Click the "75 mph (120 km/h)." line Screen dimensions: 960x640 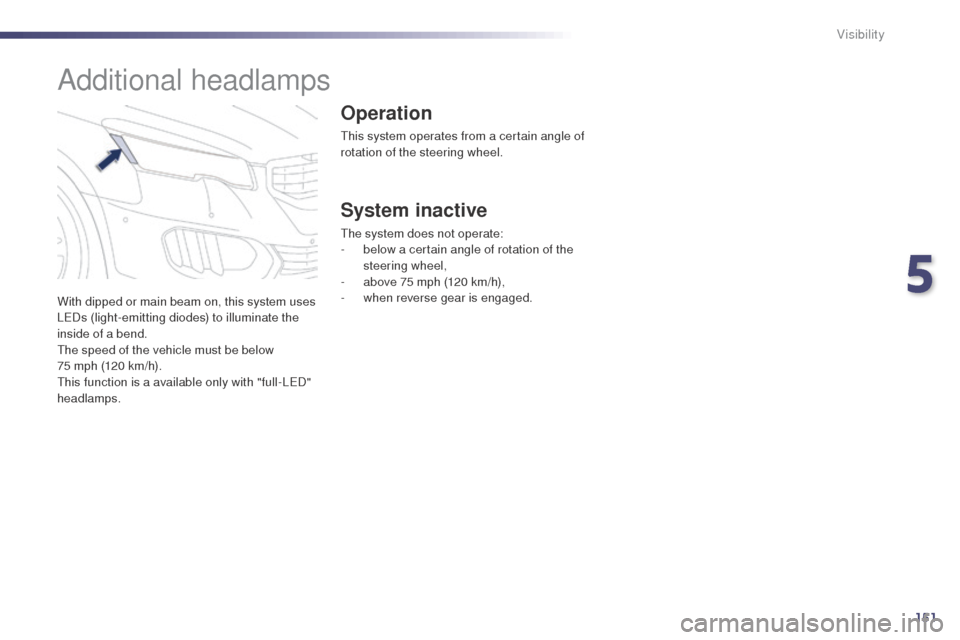(110, 366)
